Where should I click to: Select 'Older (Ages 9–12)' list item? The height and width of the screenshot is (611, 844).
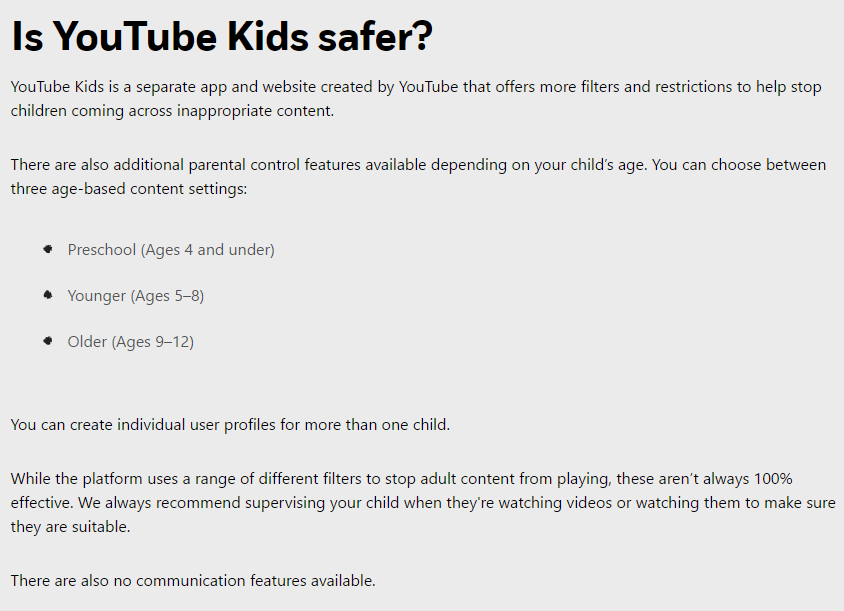click(x=131, y=342)
